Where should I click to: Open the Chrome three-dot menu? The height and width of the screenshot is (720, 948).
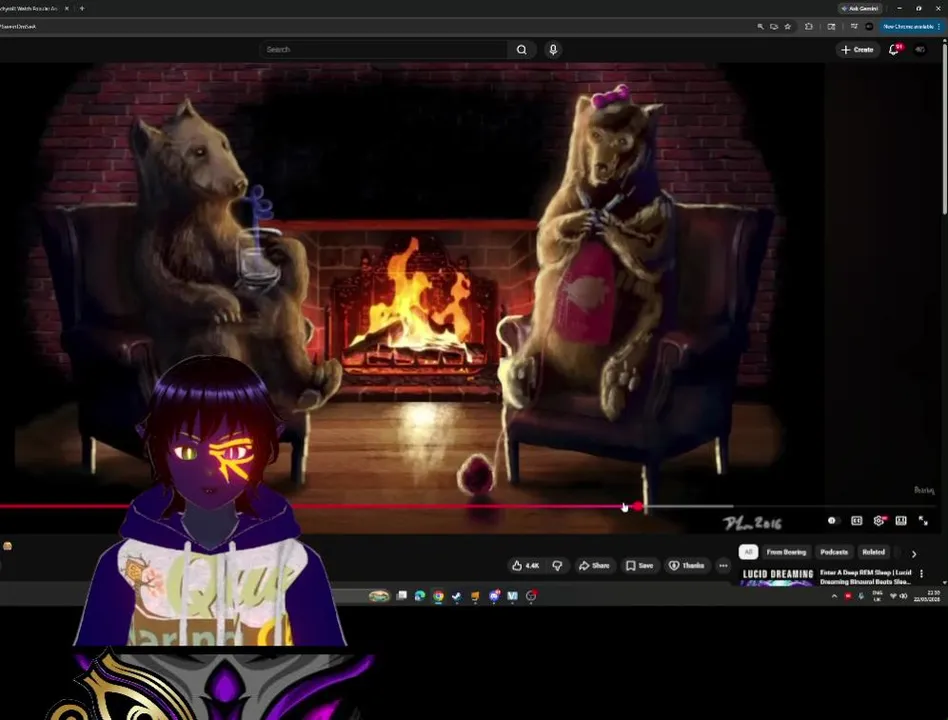click(938, 27)
